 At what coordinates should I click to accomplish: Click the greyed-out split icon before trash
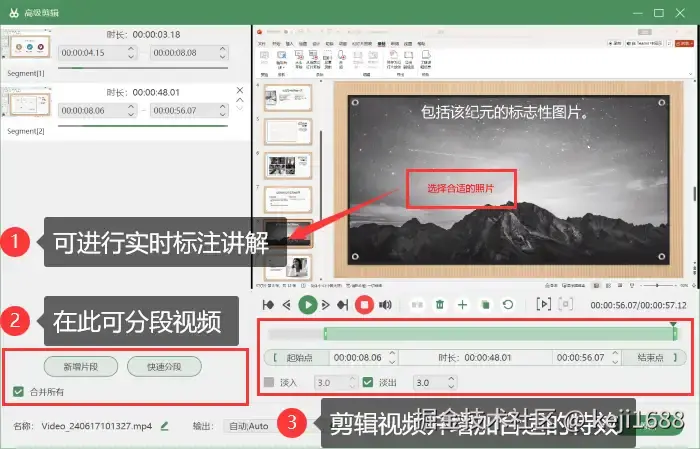417,305
